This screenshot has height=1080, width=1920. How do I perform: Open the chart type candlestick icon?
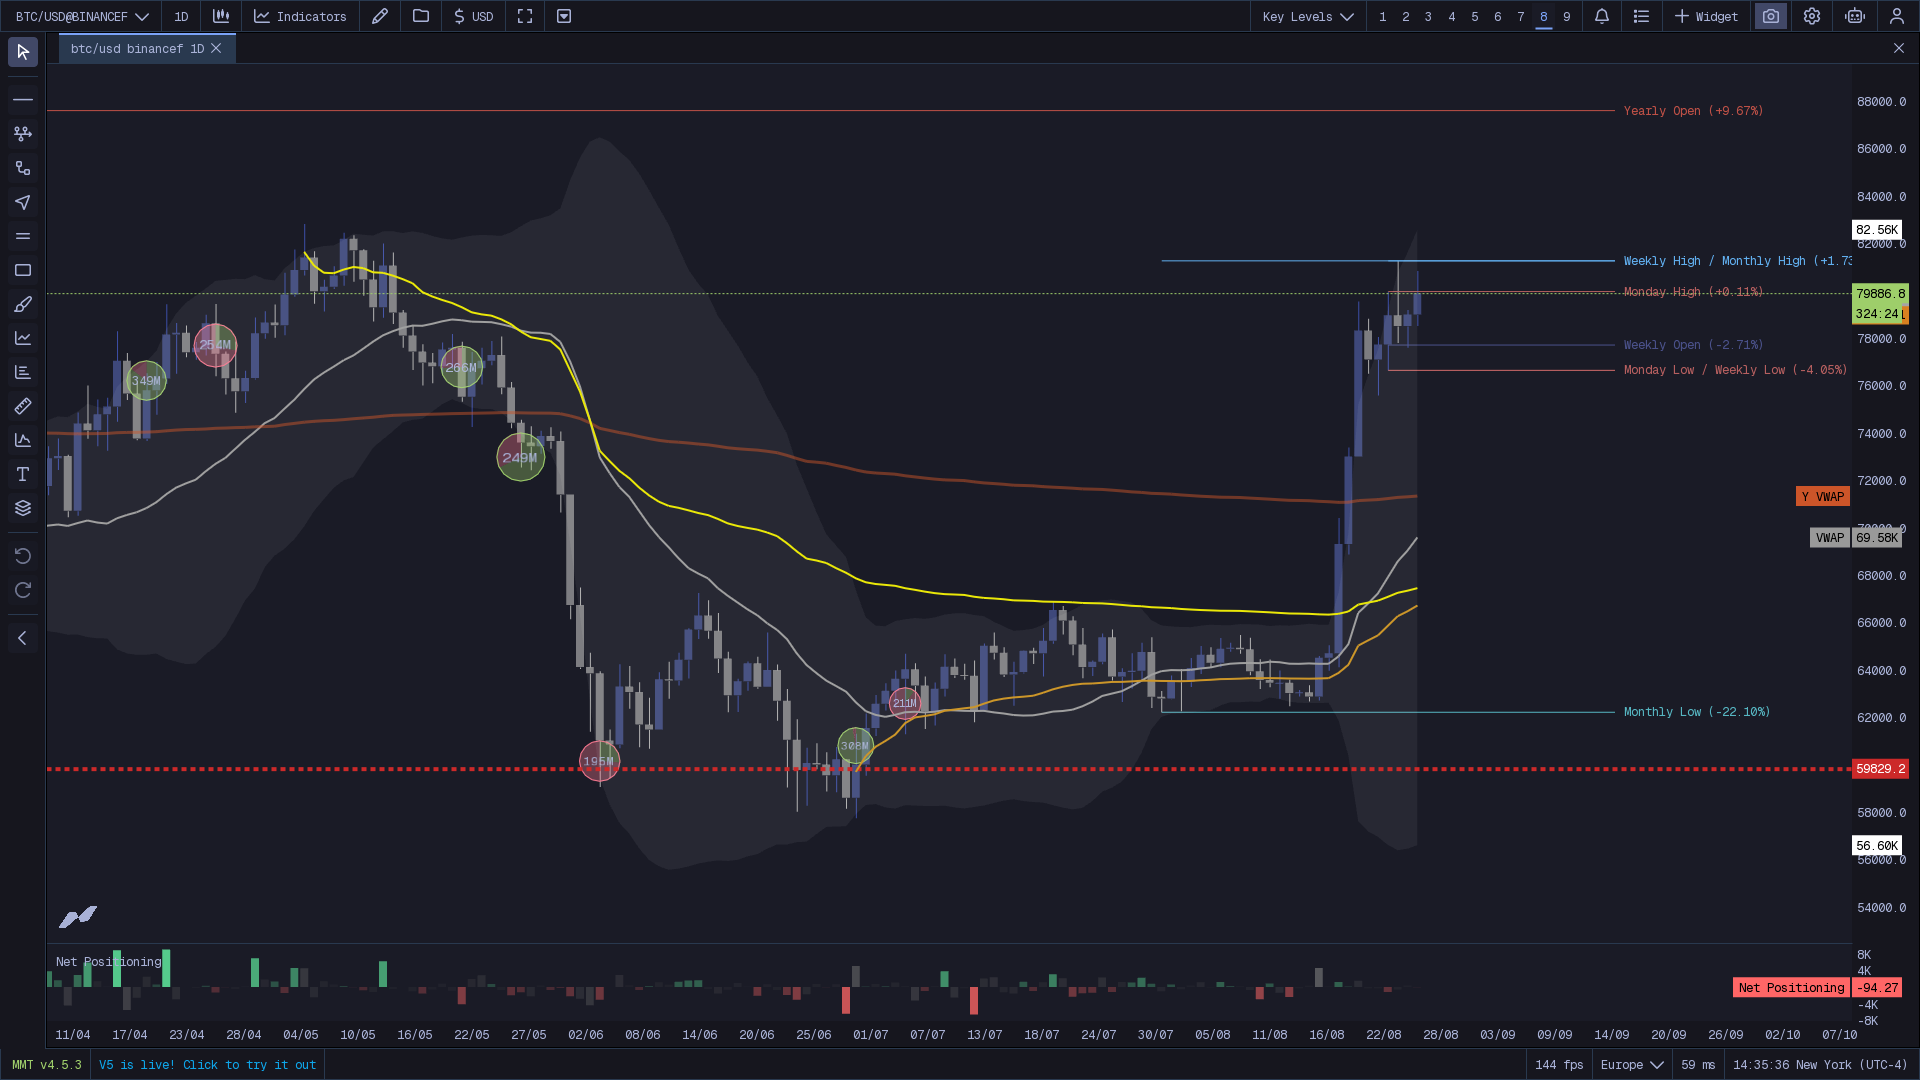click(221, 16)
